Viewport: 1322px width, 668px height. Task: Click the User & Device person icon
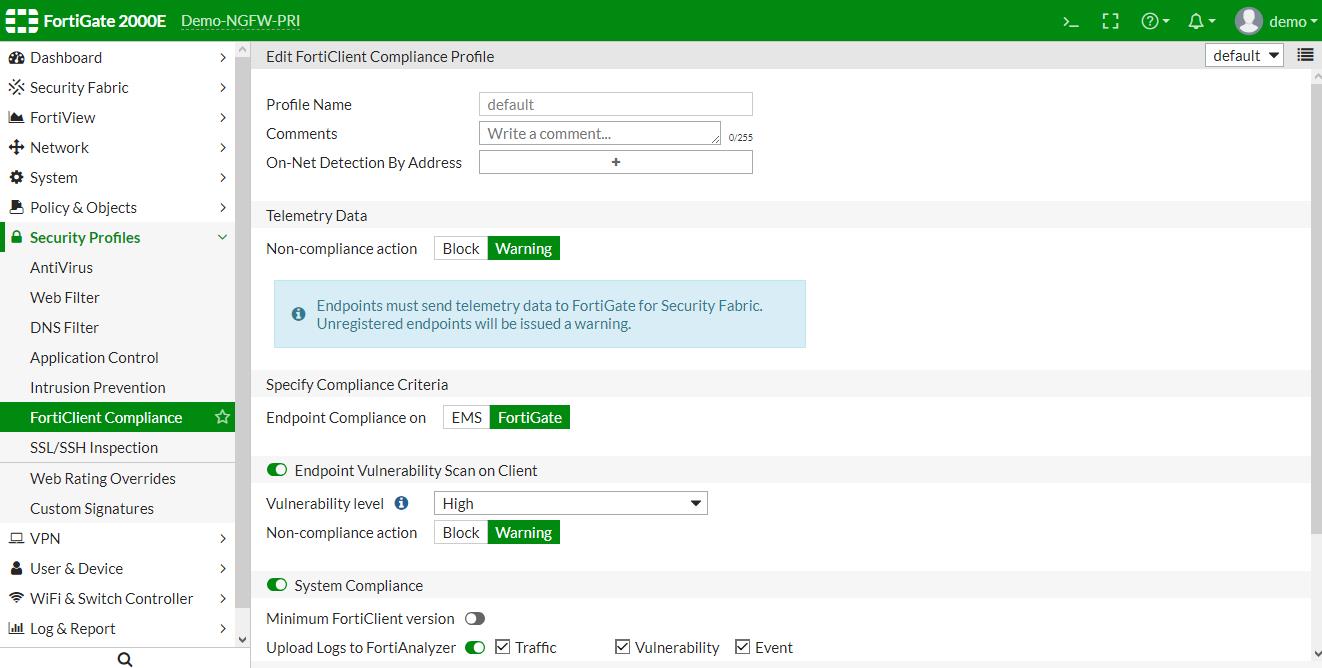pos(16,569)
